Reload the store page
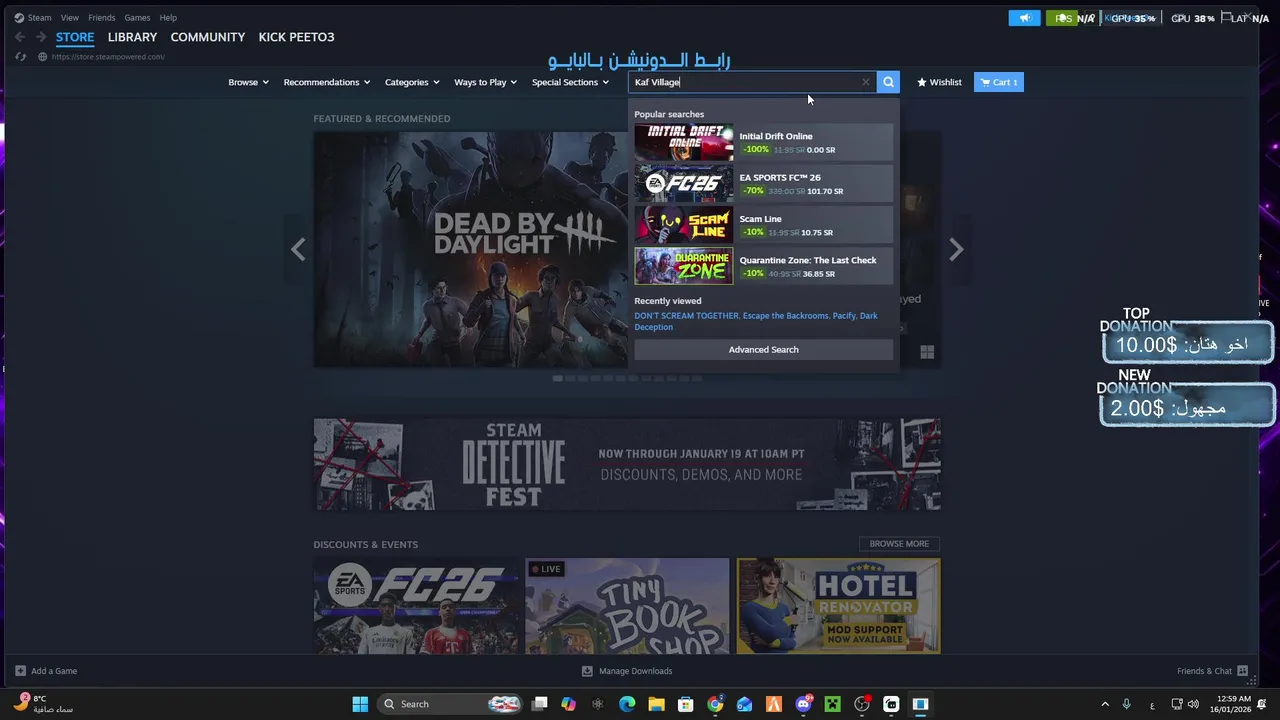1280x720 pixels. coord(20,57)
